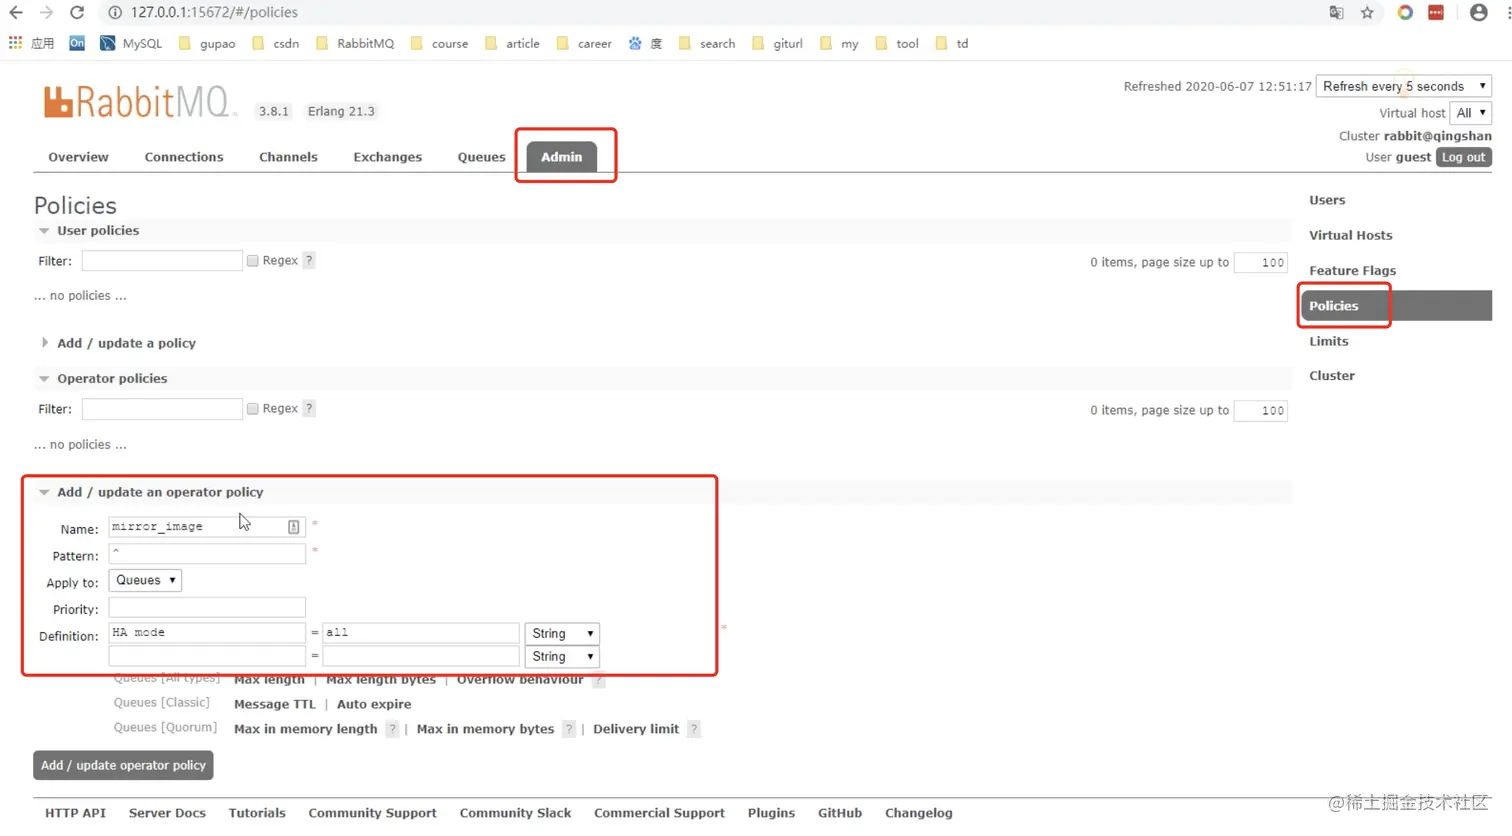Click the User policies Filter field
Viewport: 1512px width, 836px height.
(162, 261)
